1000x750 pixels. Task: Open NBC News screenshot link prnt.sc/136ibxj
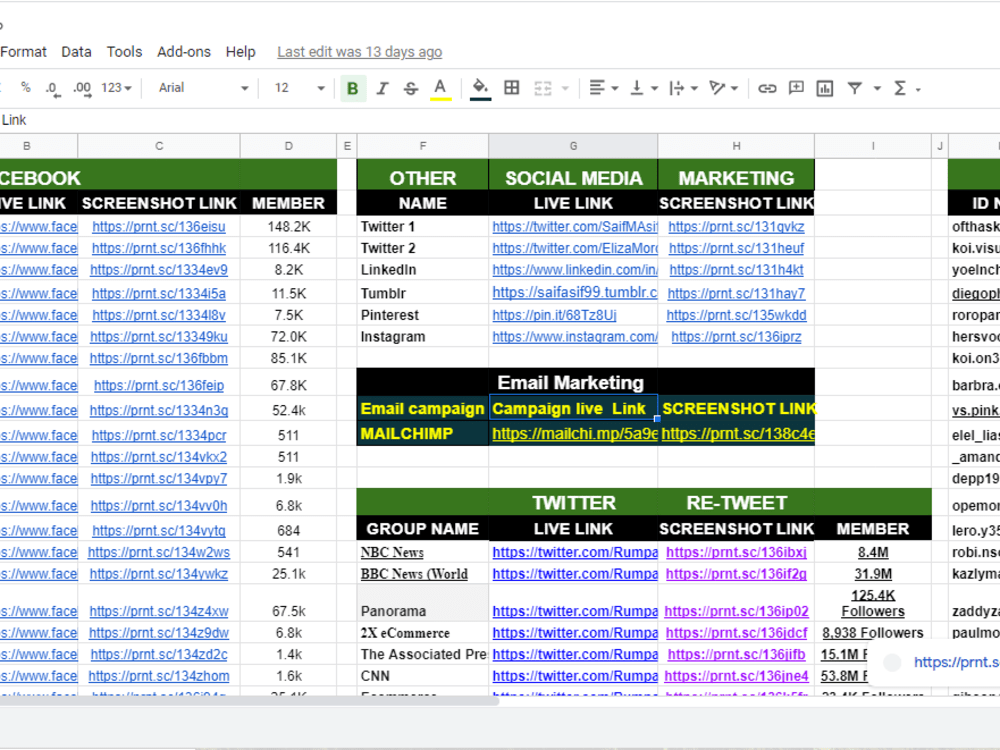click(737, 552)
